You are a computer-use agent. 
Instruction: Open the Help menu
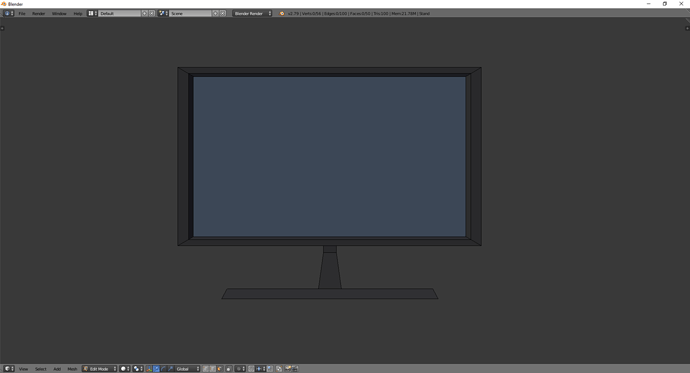click(x=77, y=13)
